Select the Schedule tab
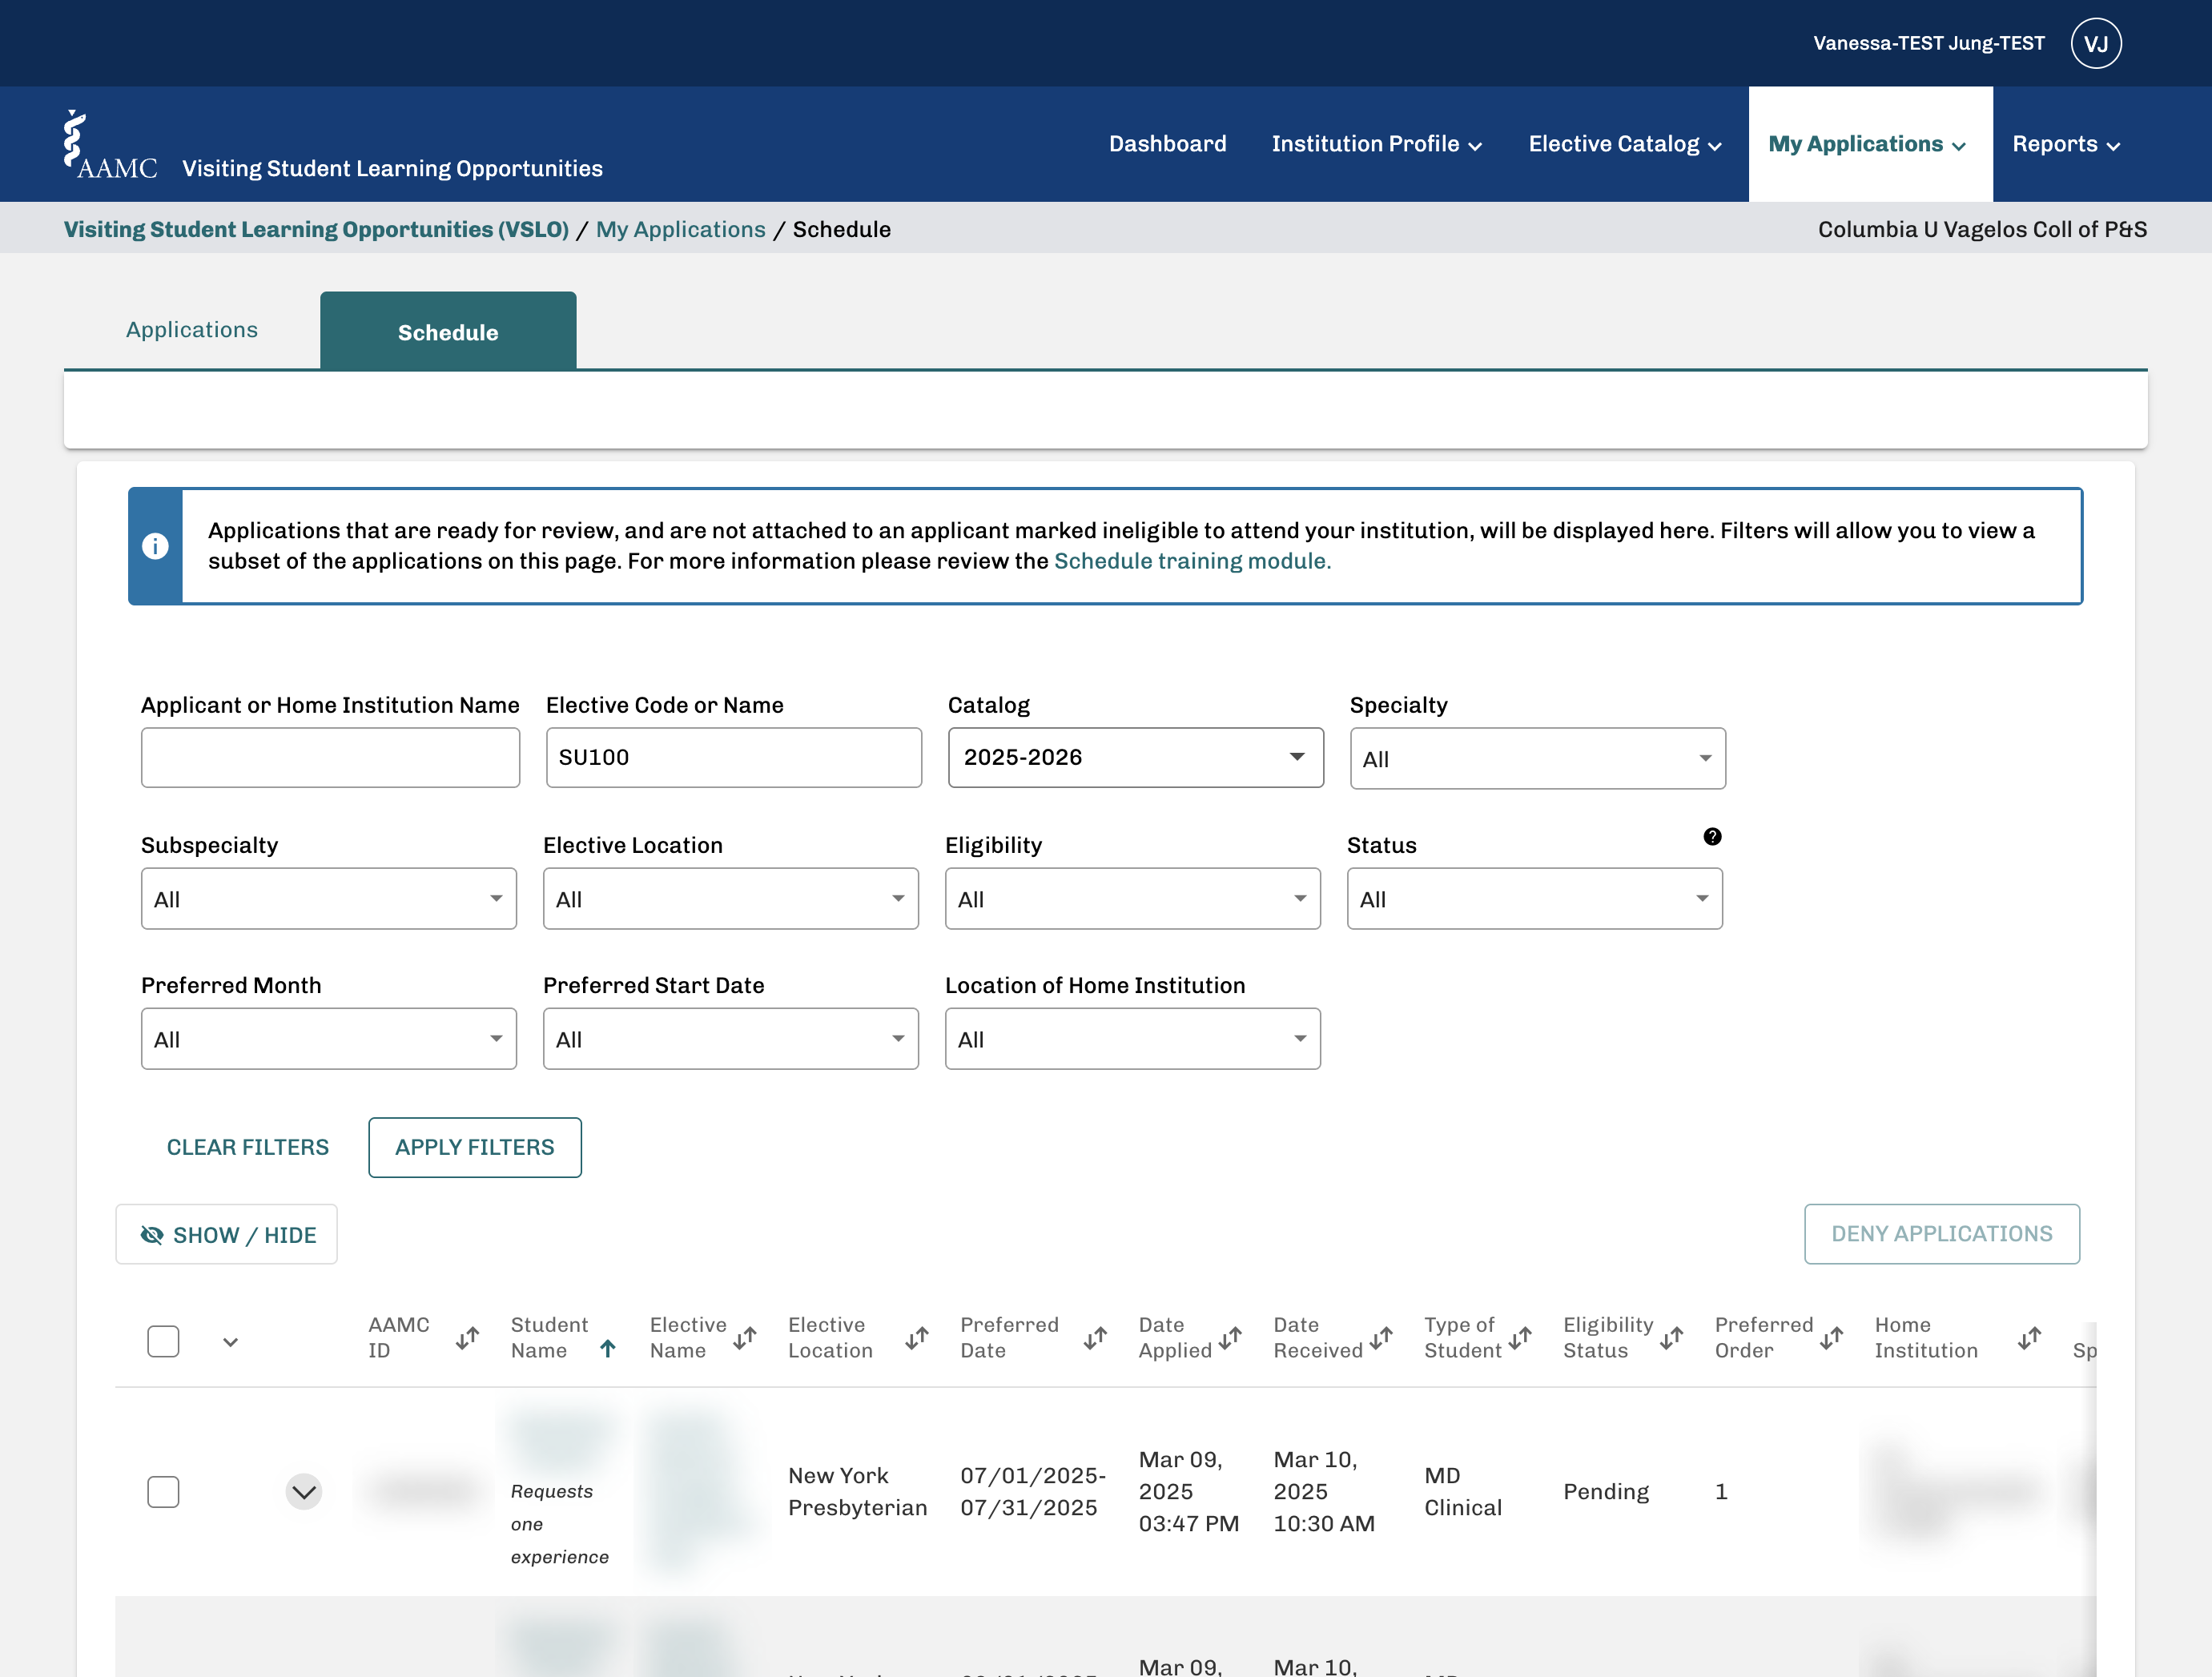The width and height of the screenshot is (2212, 1677). click(x=448, y=332)
